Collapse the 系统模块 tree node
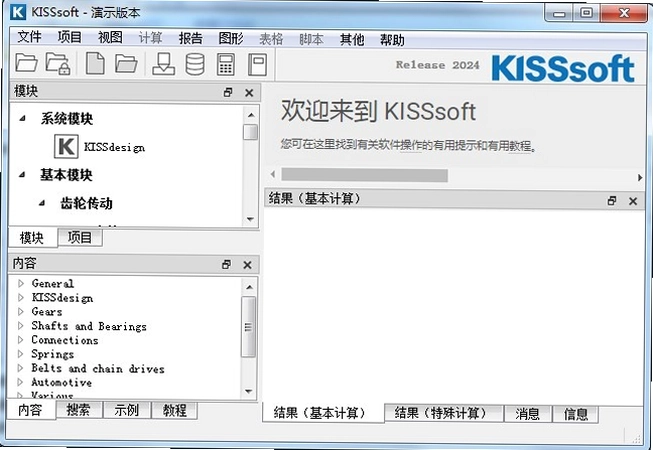Screen dimensions: 653x450 [22, 118]
